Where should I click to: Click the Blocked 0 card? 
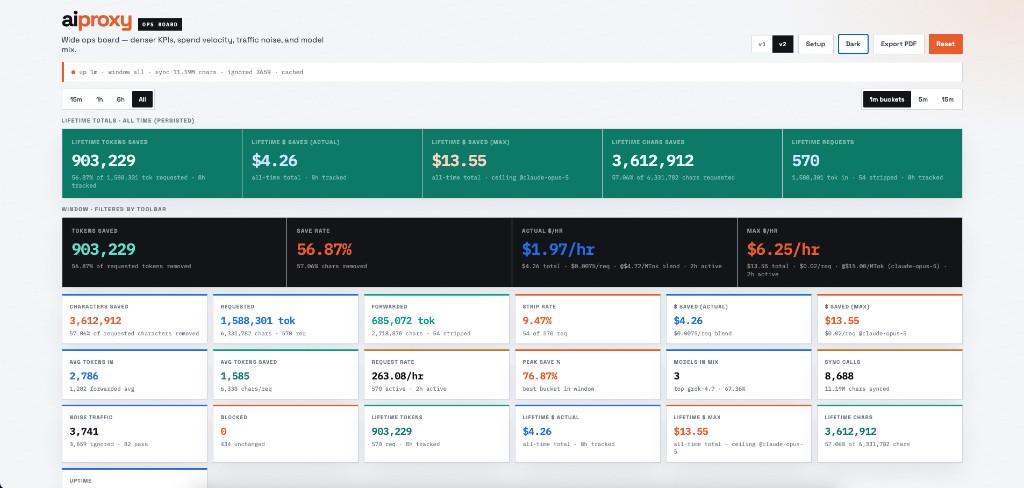coord(285,434)
